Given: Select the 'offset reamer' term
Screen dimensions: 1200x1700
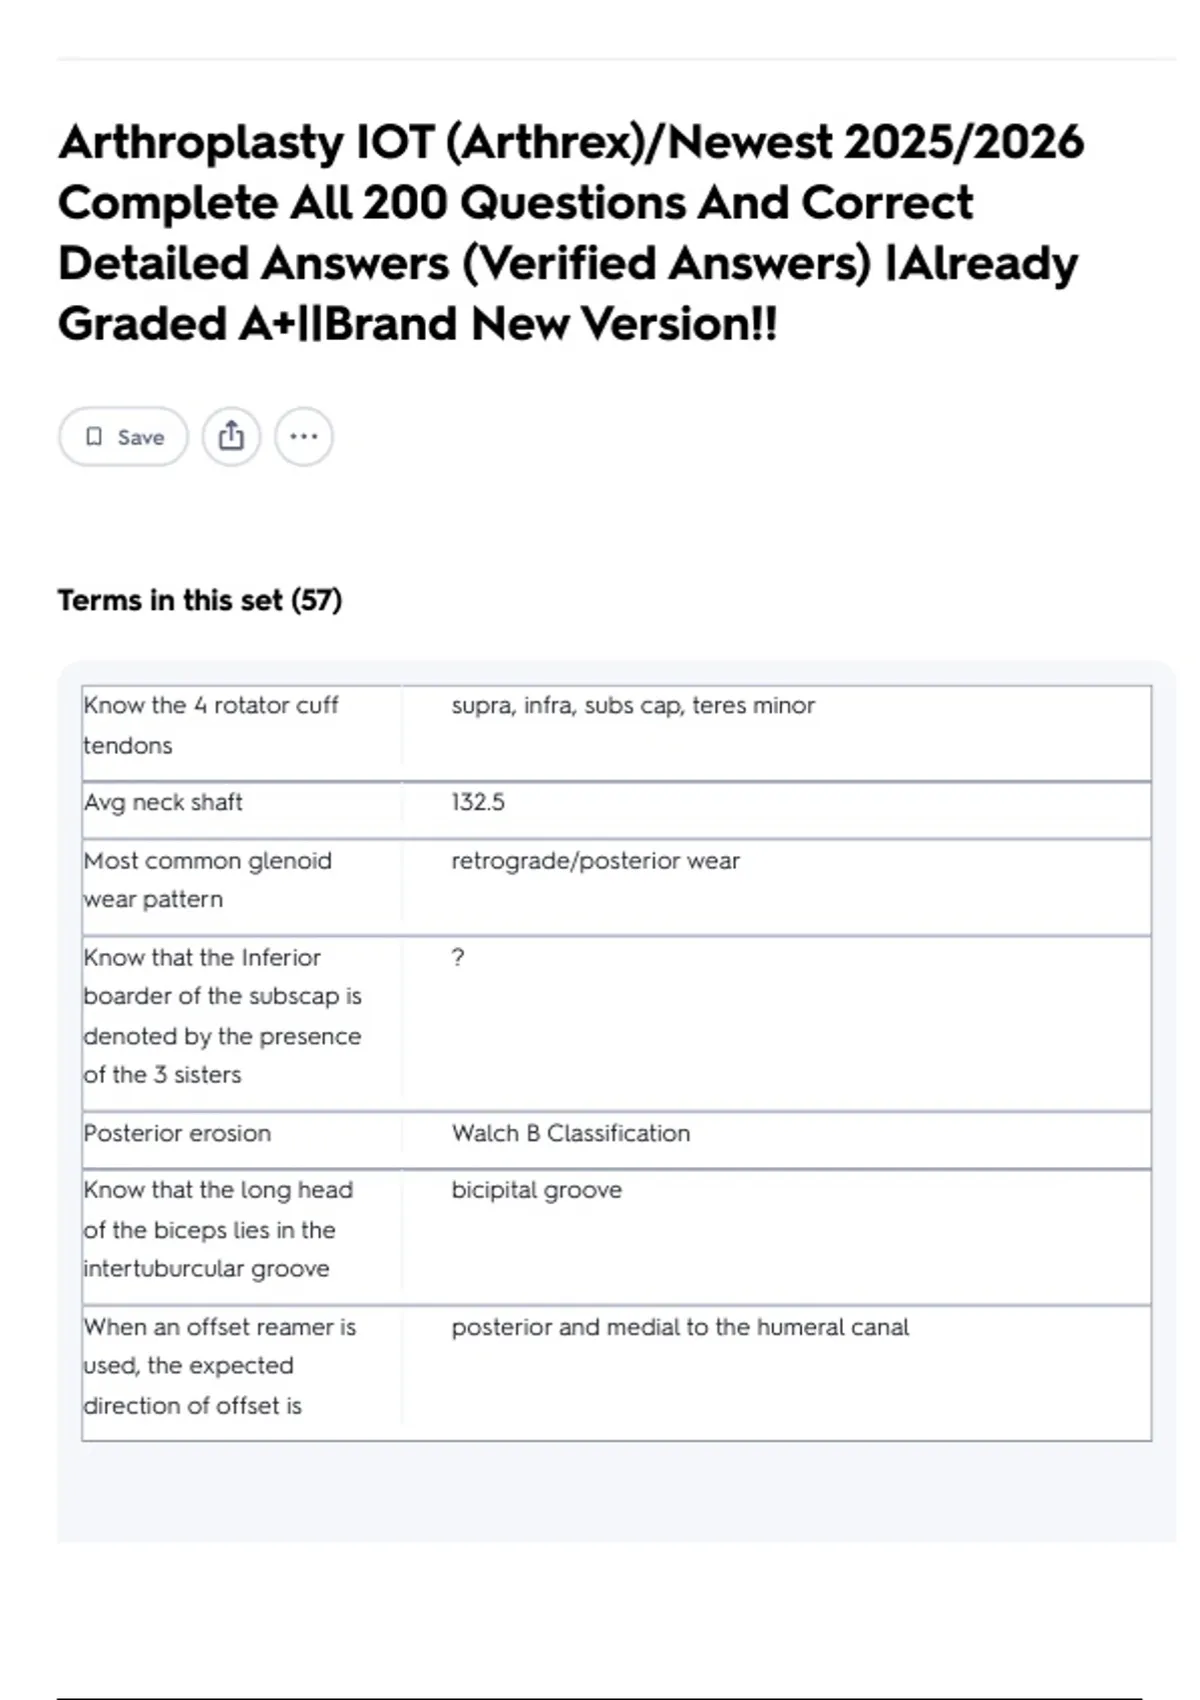Looking at the screenshot, I should point(220,1366).
